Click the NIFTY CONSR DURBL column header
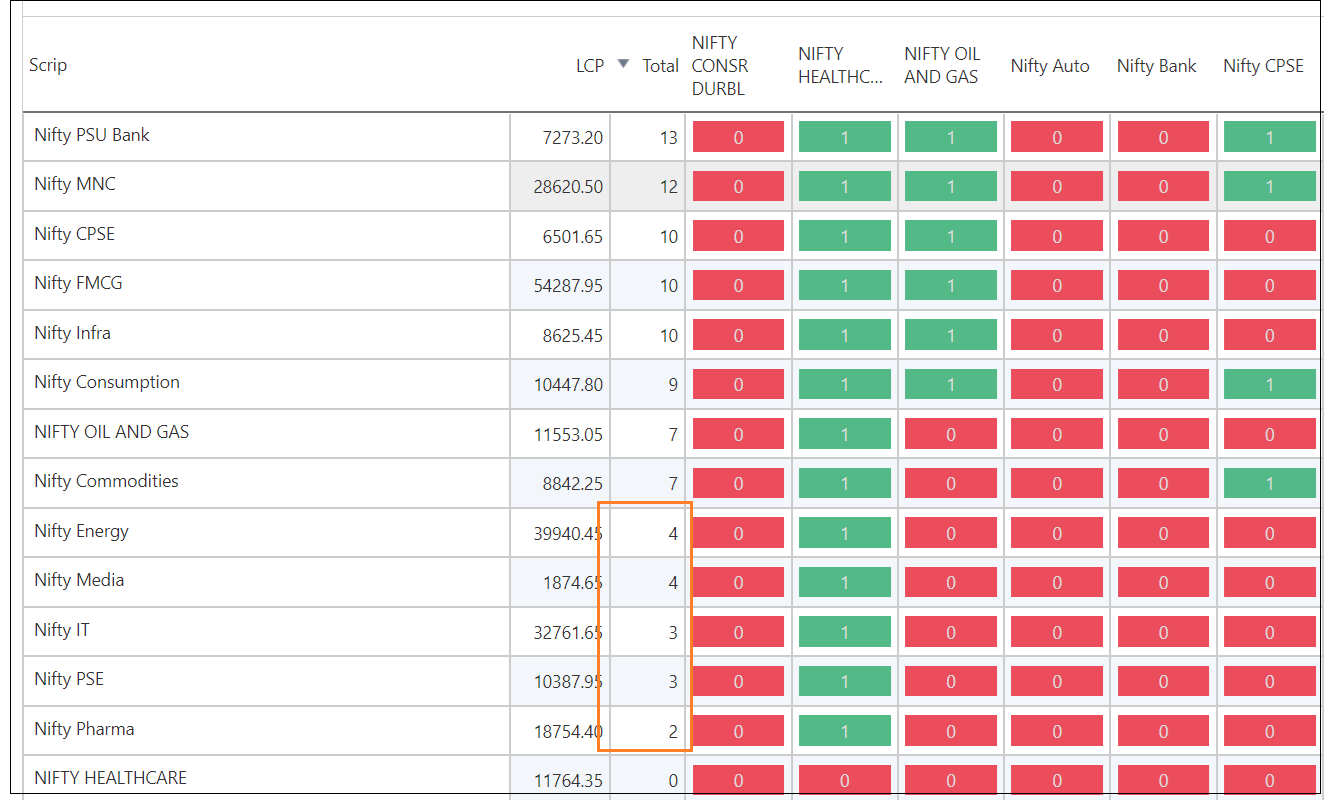This screenshot has height=804, width=1324. click(x=720, y=65)
